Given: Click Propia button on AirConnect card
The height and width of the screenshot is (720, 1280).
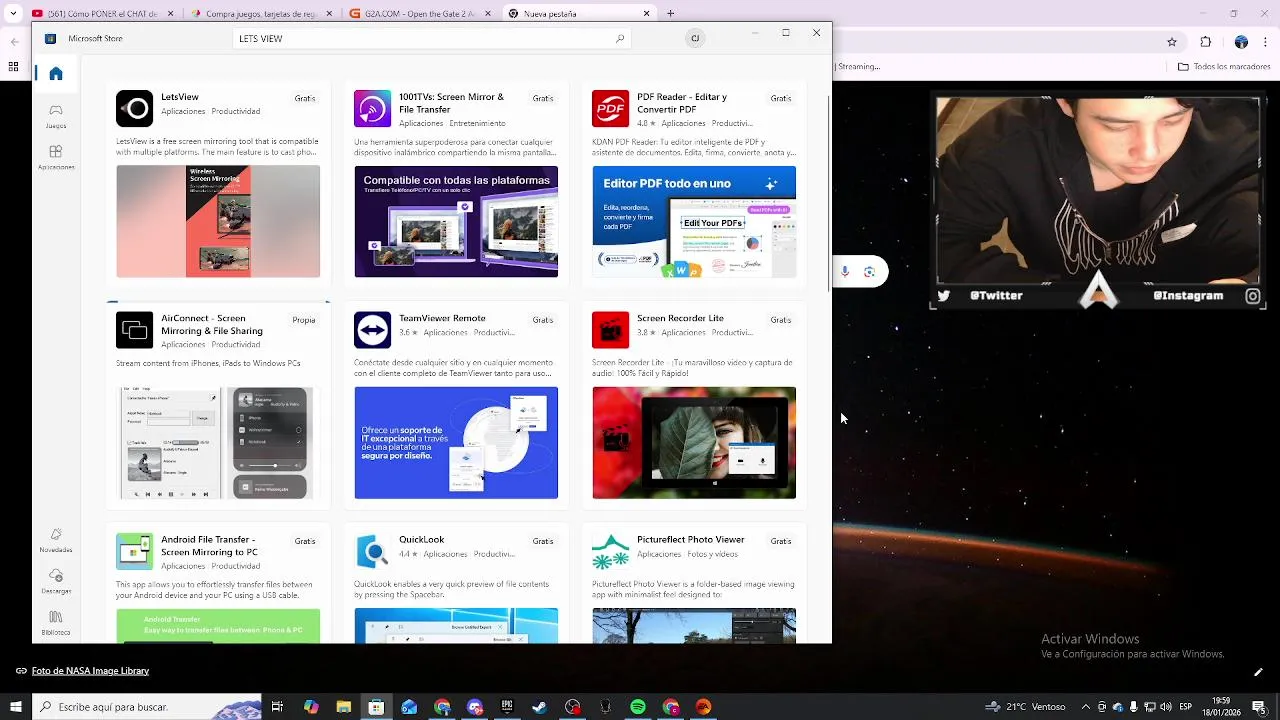Looking at the screenshot, I should point(304,320).
